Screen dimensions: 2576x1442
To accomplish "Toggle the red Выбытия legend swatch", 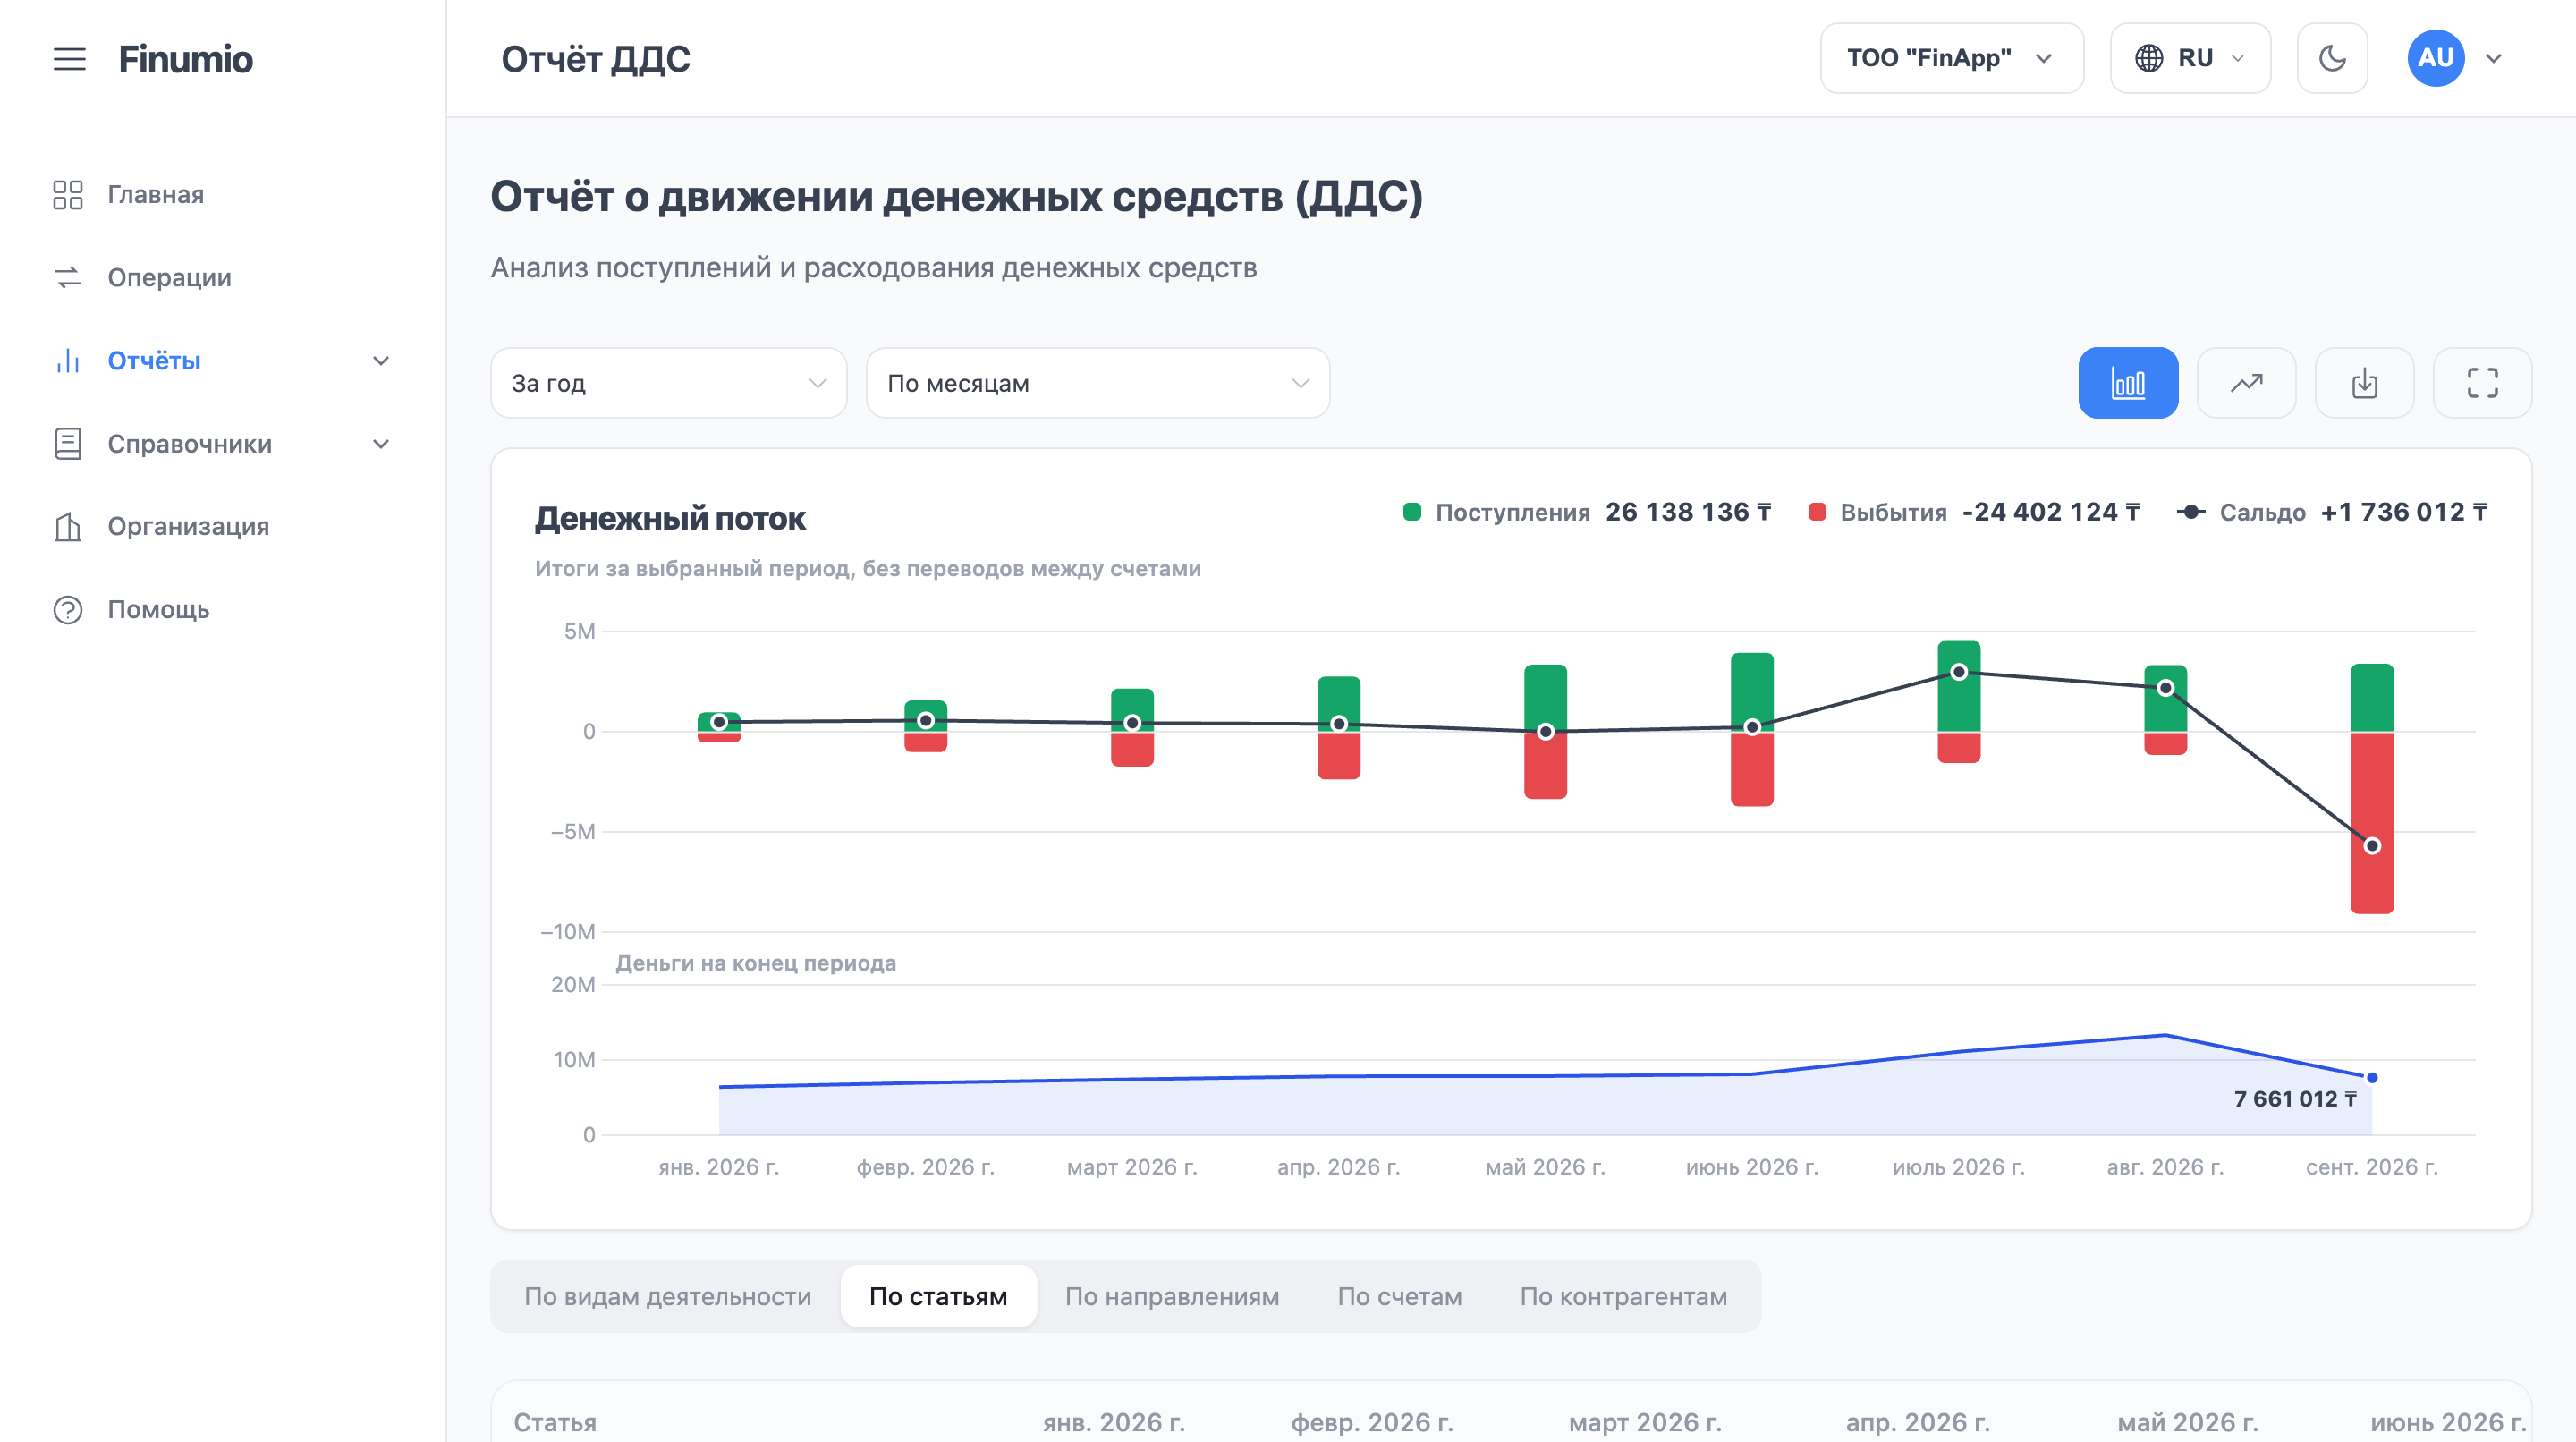I will [1817, 512].
